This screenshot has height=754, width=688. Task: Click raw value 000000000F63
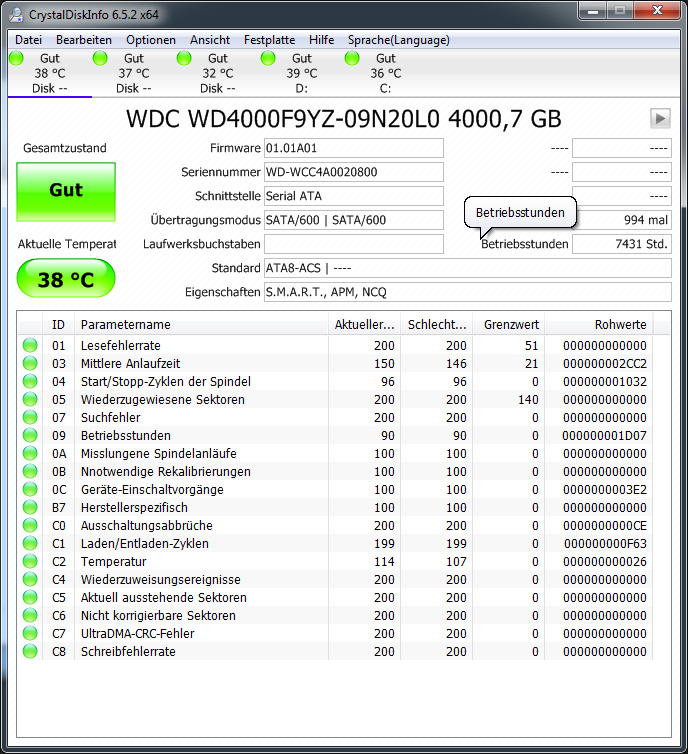[x=605, y=543]
